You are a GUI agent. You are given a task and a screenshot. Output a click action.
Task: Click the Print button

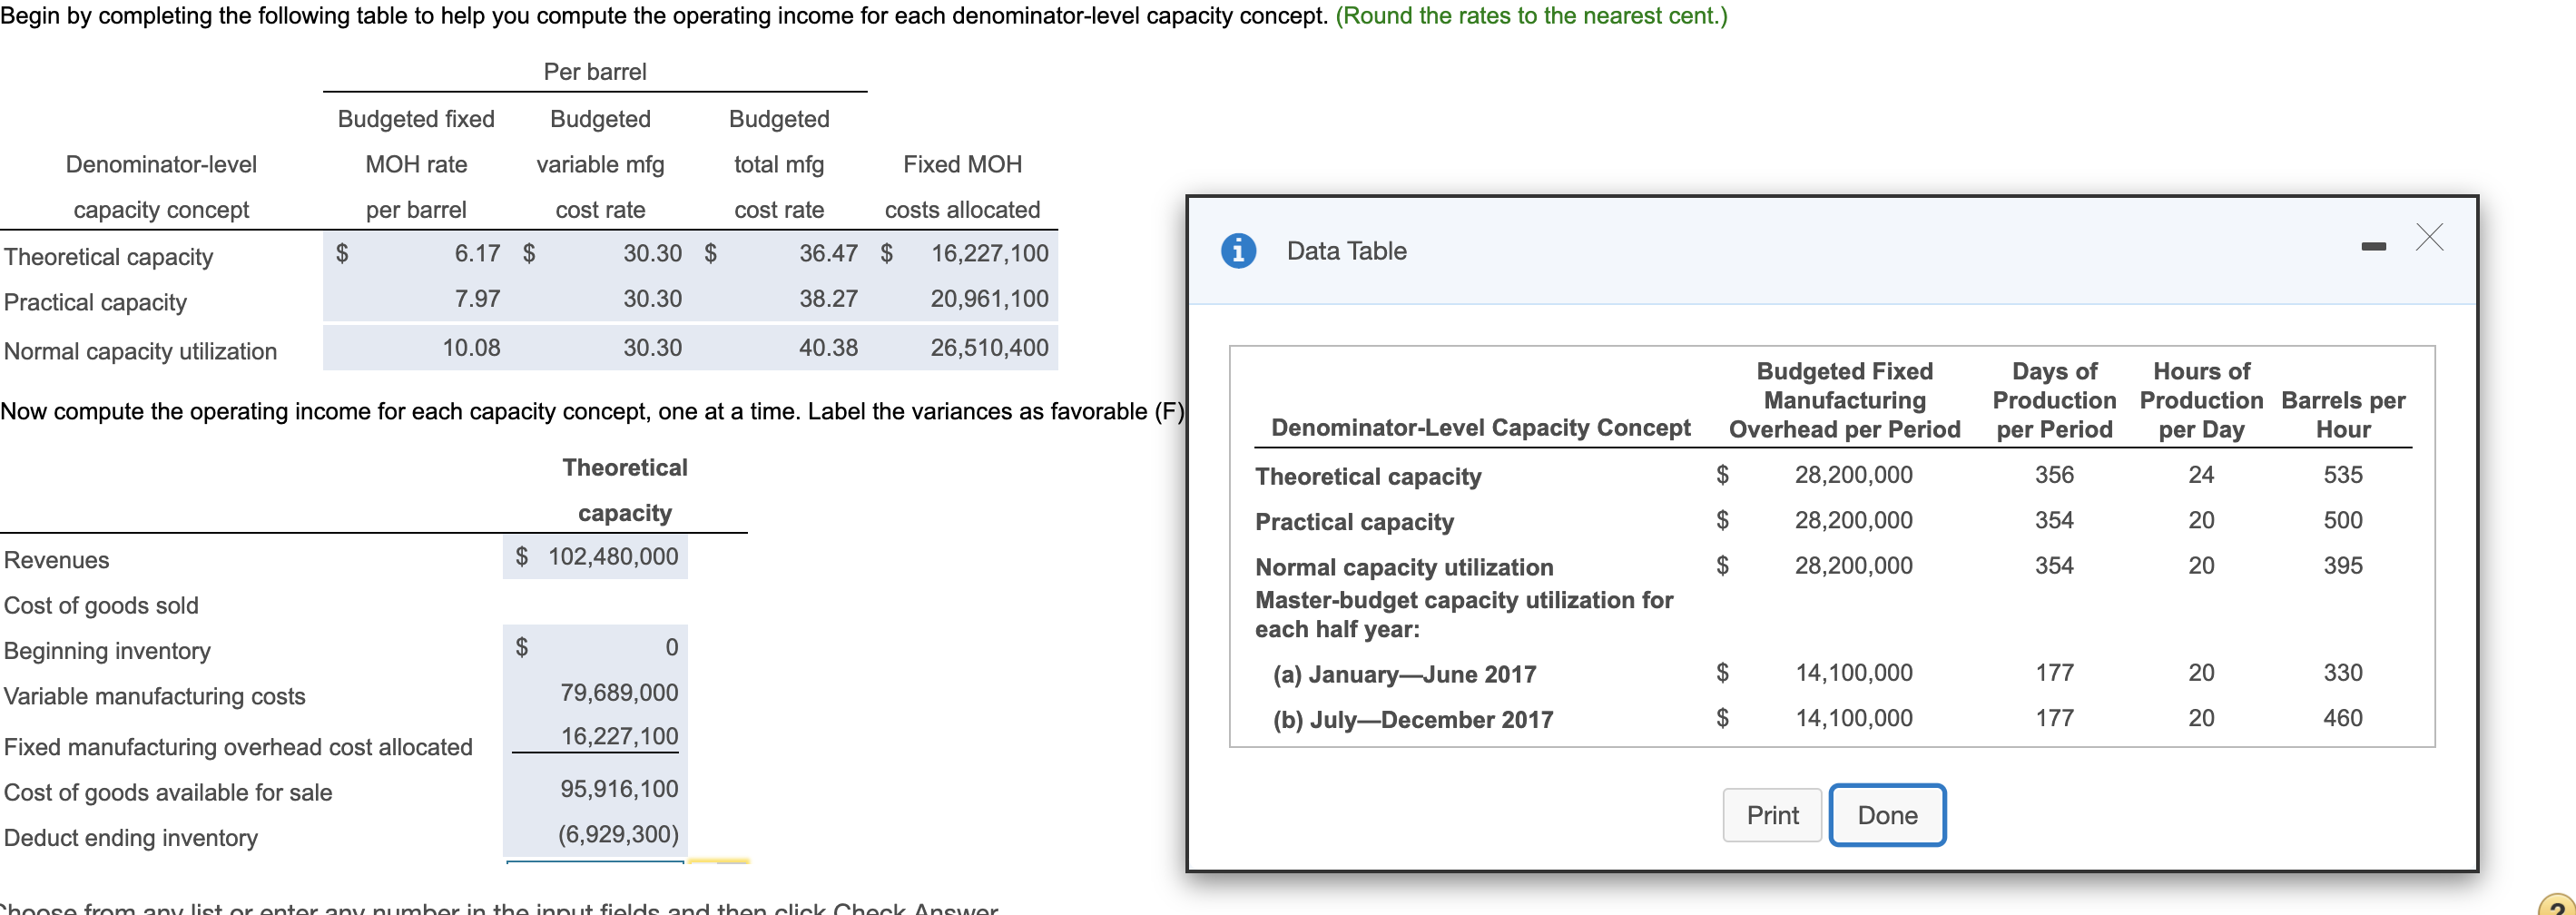pos(1772,815)
